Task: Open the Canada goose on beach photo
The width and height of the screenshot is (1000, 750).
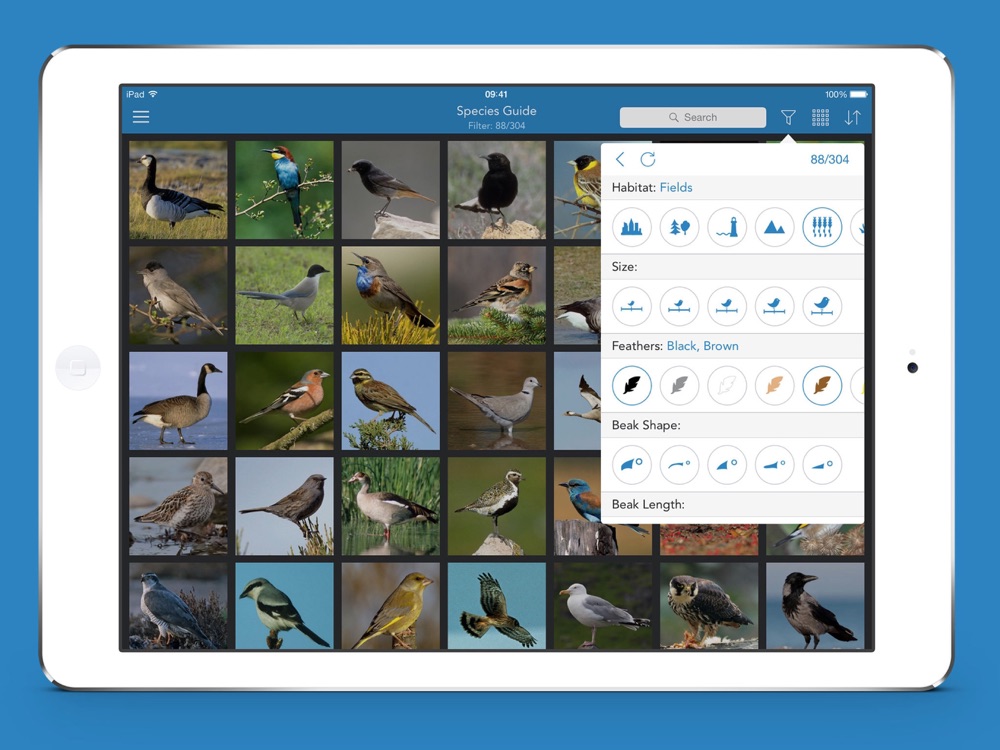Action: (x=178, y=401)
